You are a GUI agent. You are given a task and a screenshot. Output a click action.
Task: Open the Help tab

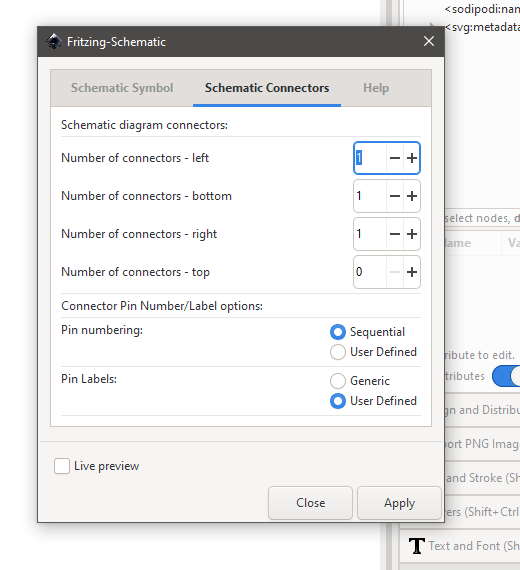pyautogui.click(x=376, y=88)
